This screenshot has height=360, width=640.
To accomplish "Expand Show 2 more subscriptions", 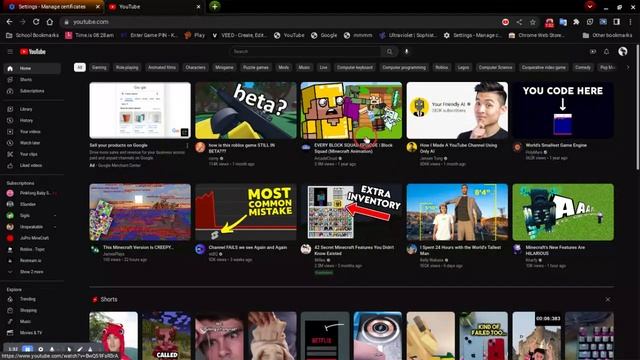I will click(x=32, y=272).
